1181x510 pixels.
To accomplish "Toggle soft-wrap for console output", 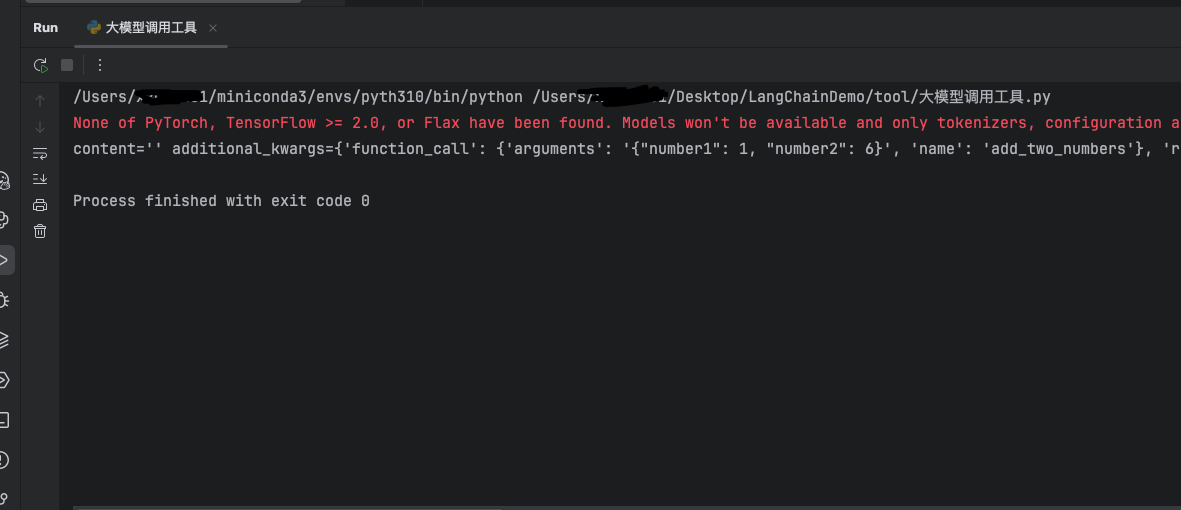I will click(x=40, y=153).
